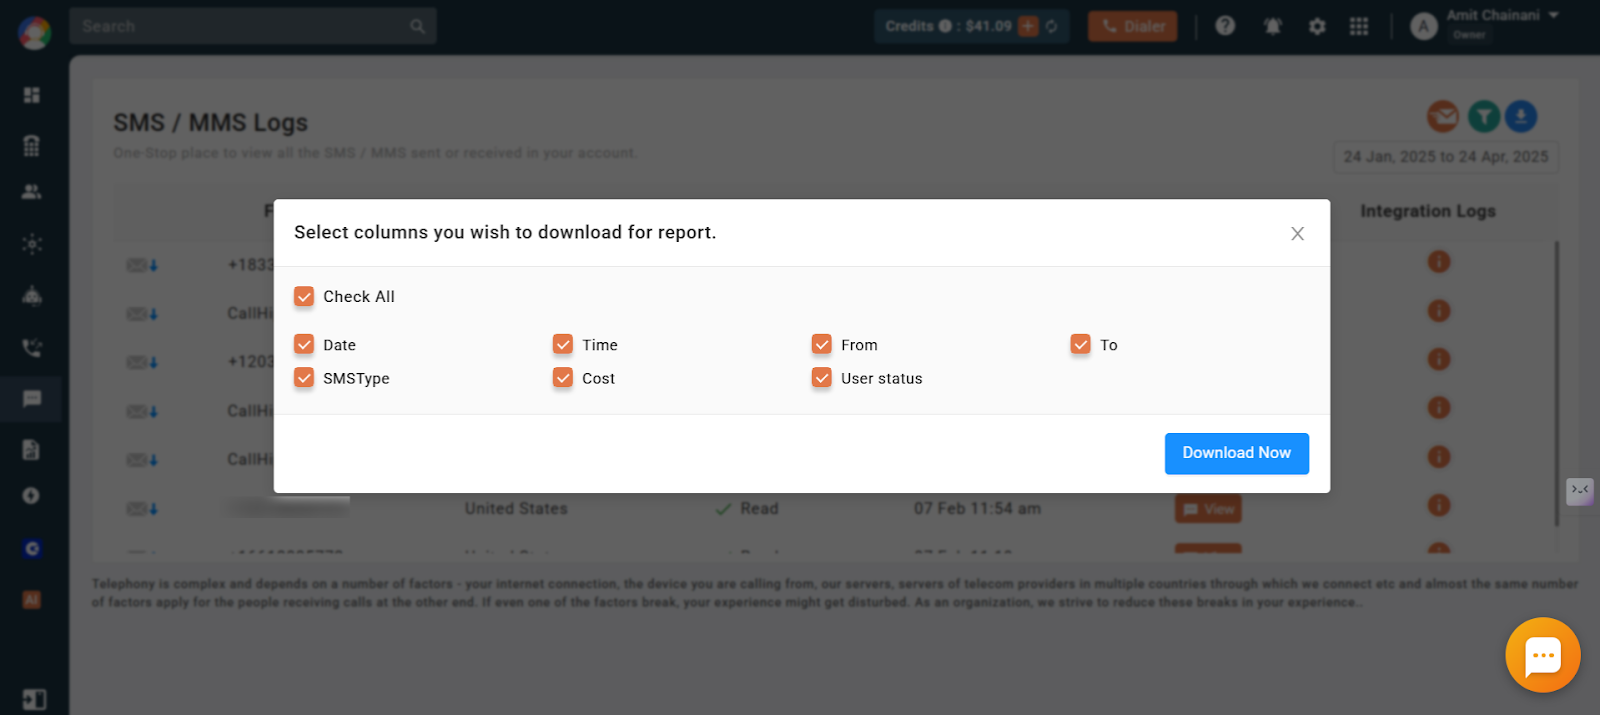Click the 07 Feb 11:54 am timestamp
The width and height of the screenshot is (1600, 715).
point(977,509)
